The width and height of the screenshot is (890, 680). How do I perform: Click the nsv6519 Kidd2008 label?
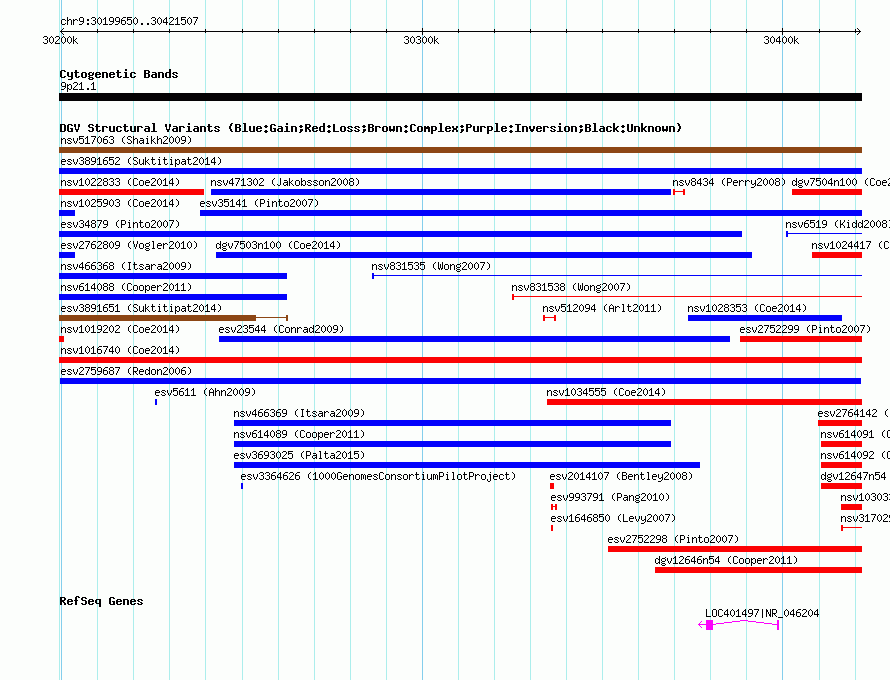point(838,224)
